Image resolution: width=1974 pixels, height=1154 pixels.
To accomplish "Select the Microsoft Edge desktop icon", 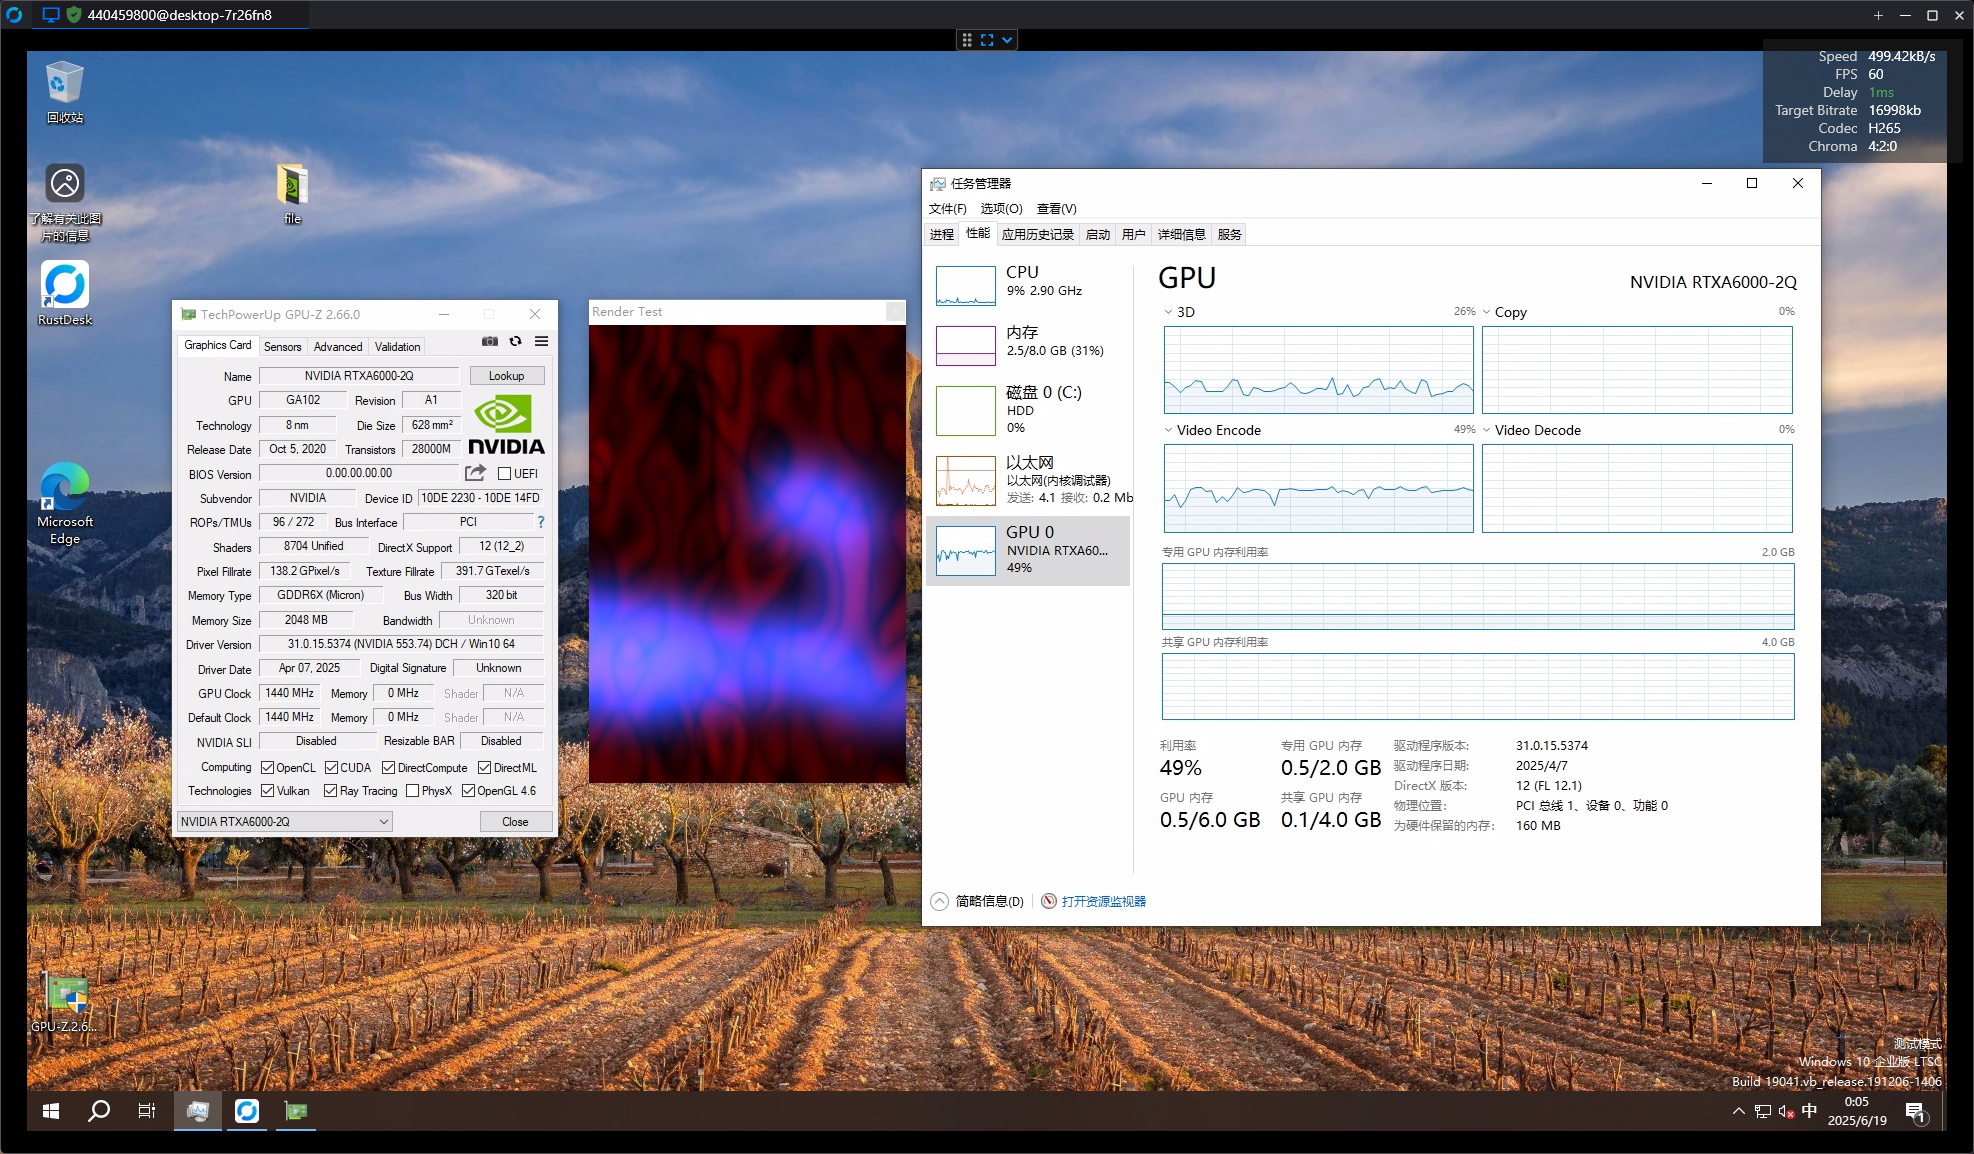I will point(65,504).
